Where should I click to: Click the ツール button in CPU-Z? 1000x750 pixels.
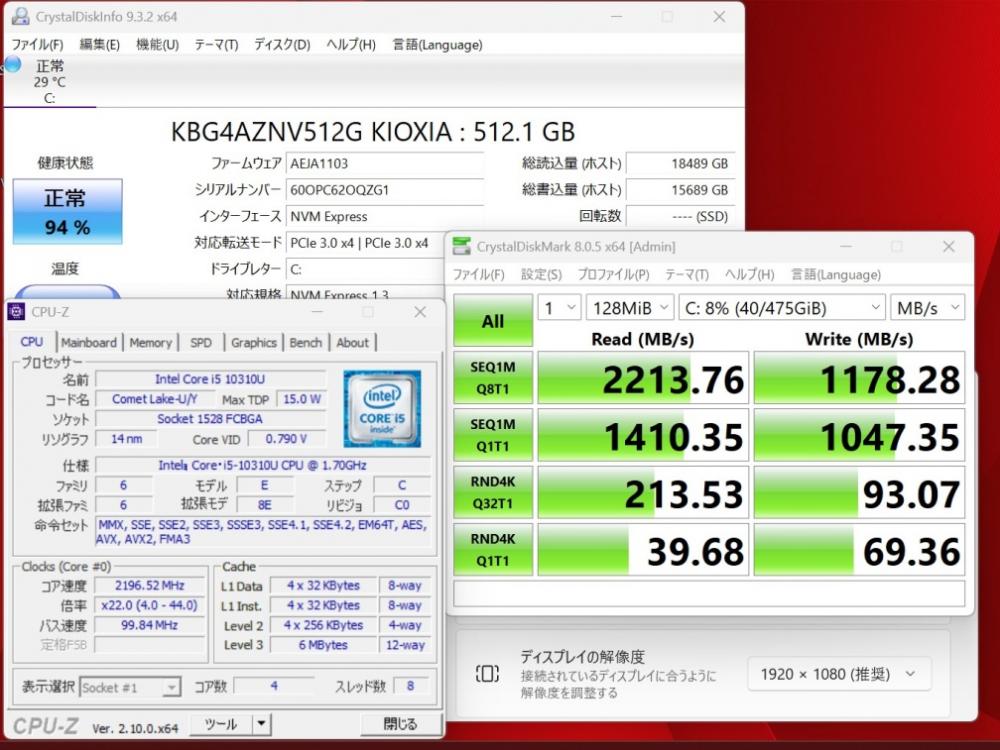(x=221, y=724)
